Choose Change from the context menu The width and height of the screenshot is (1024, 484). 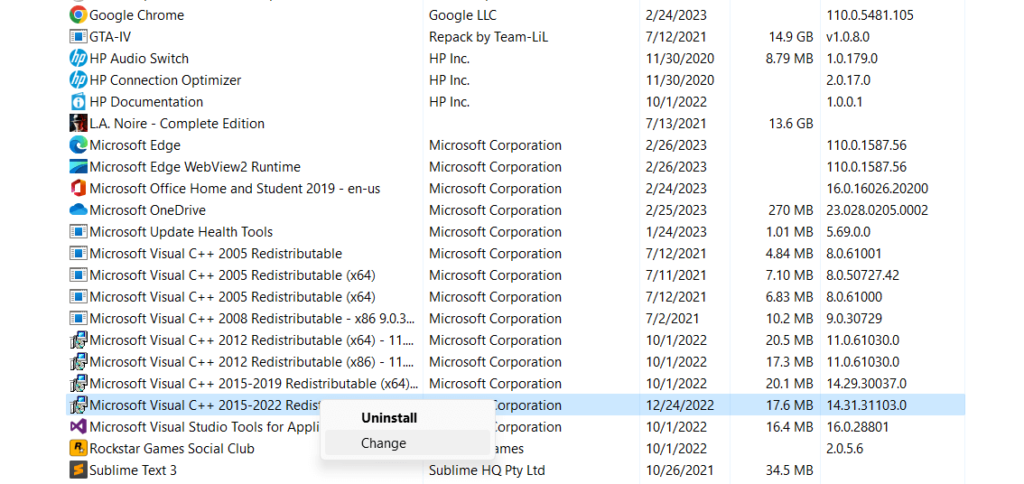click(x=384, y=443)
